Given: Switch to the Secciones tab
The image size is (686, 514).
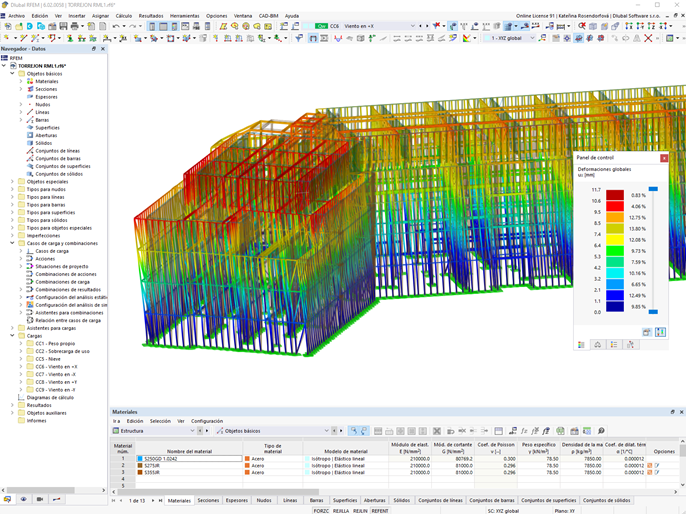Looking at the screenshot, I should point(208,500).
